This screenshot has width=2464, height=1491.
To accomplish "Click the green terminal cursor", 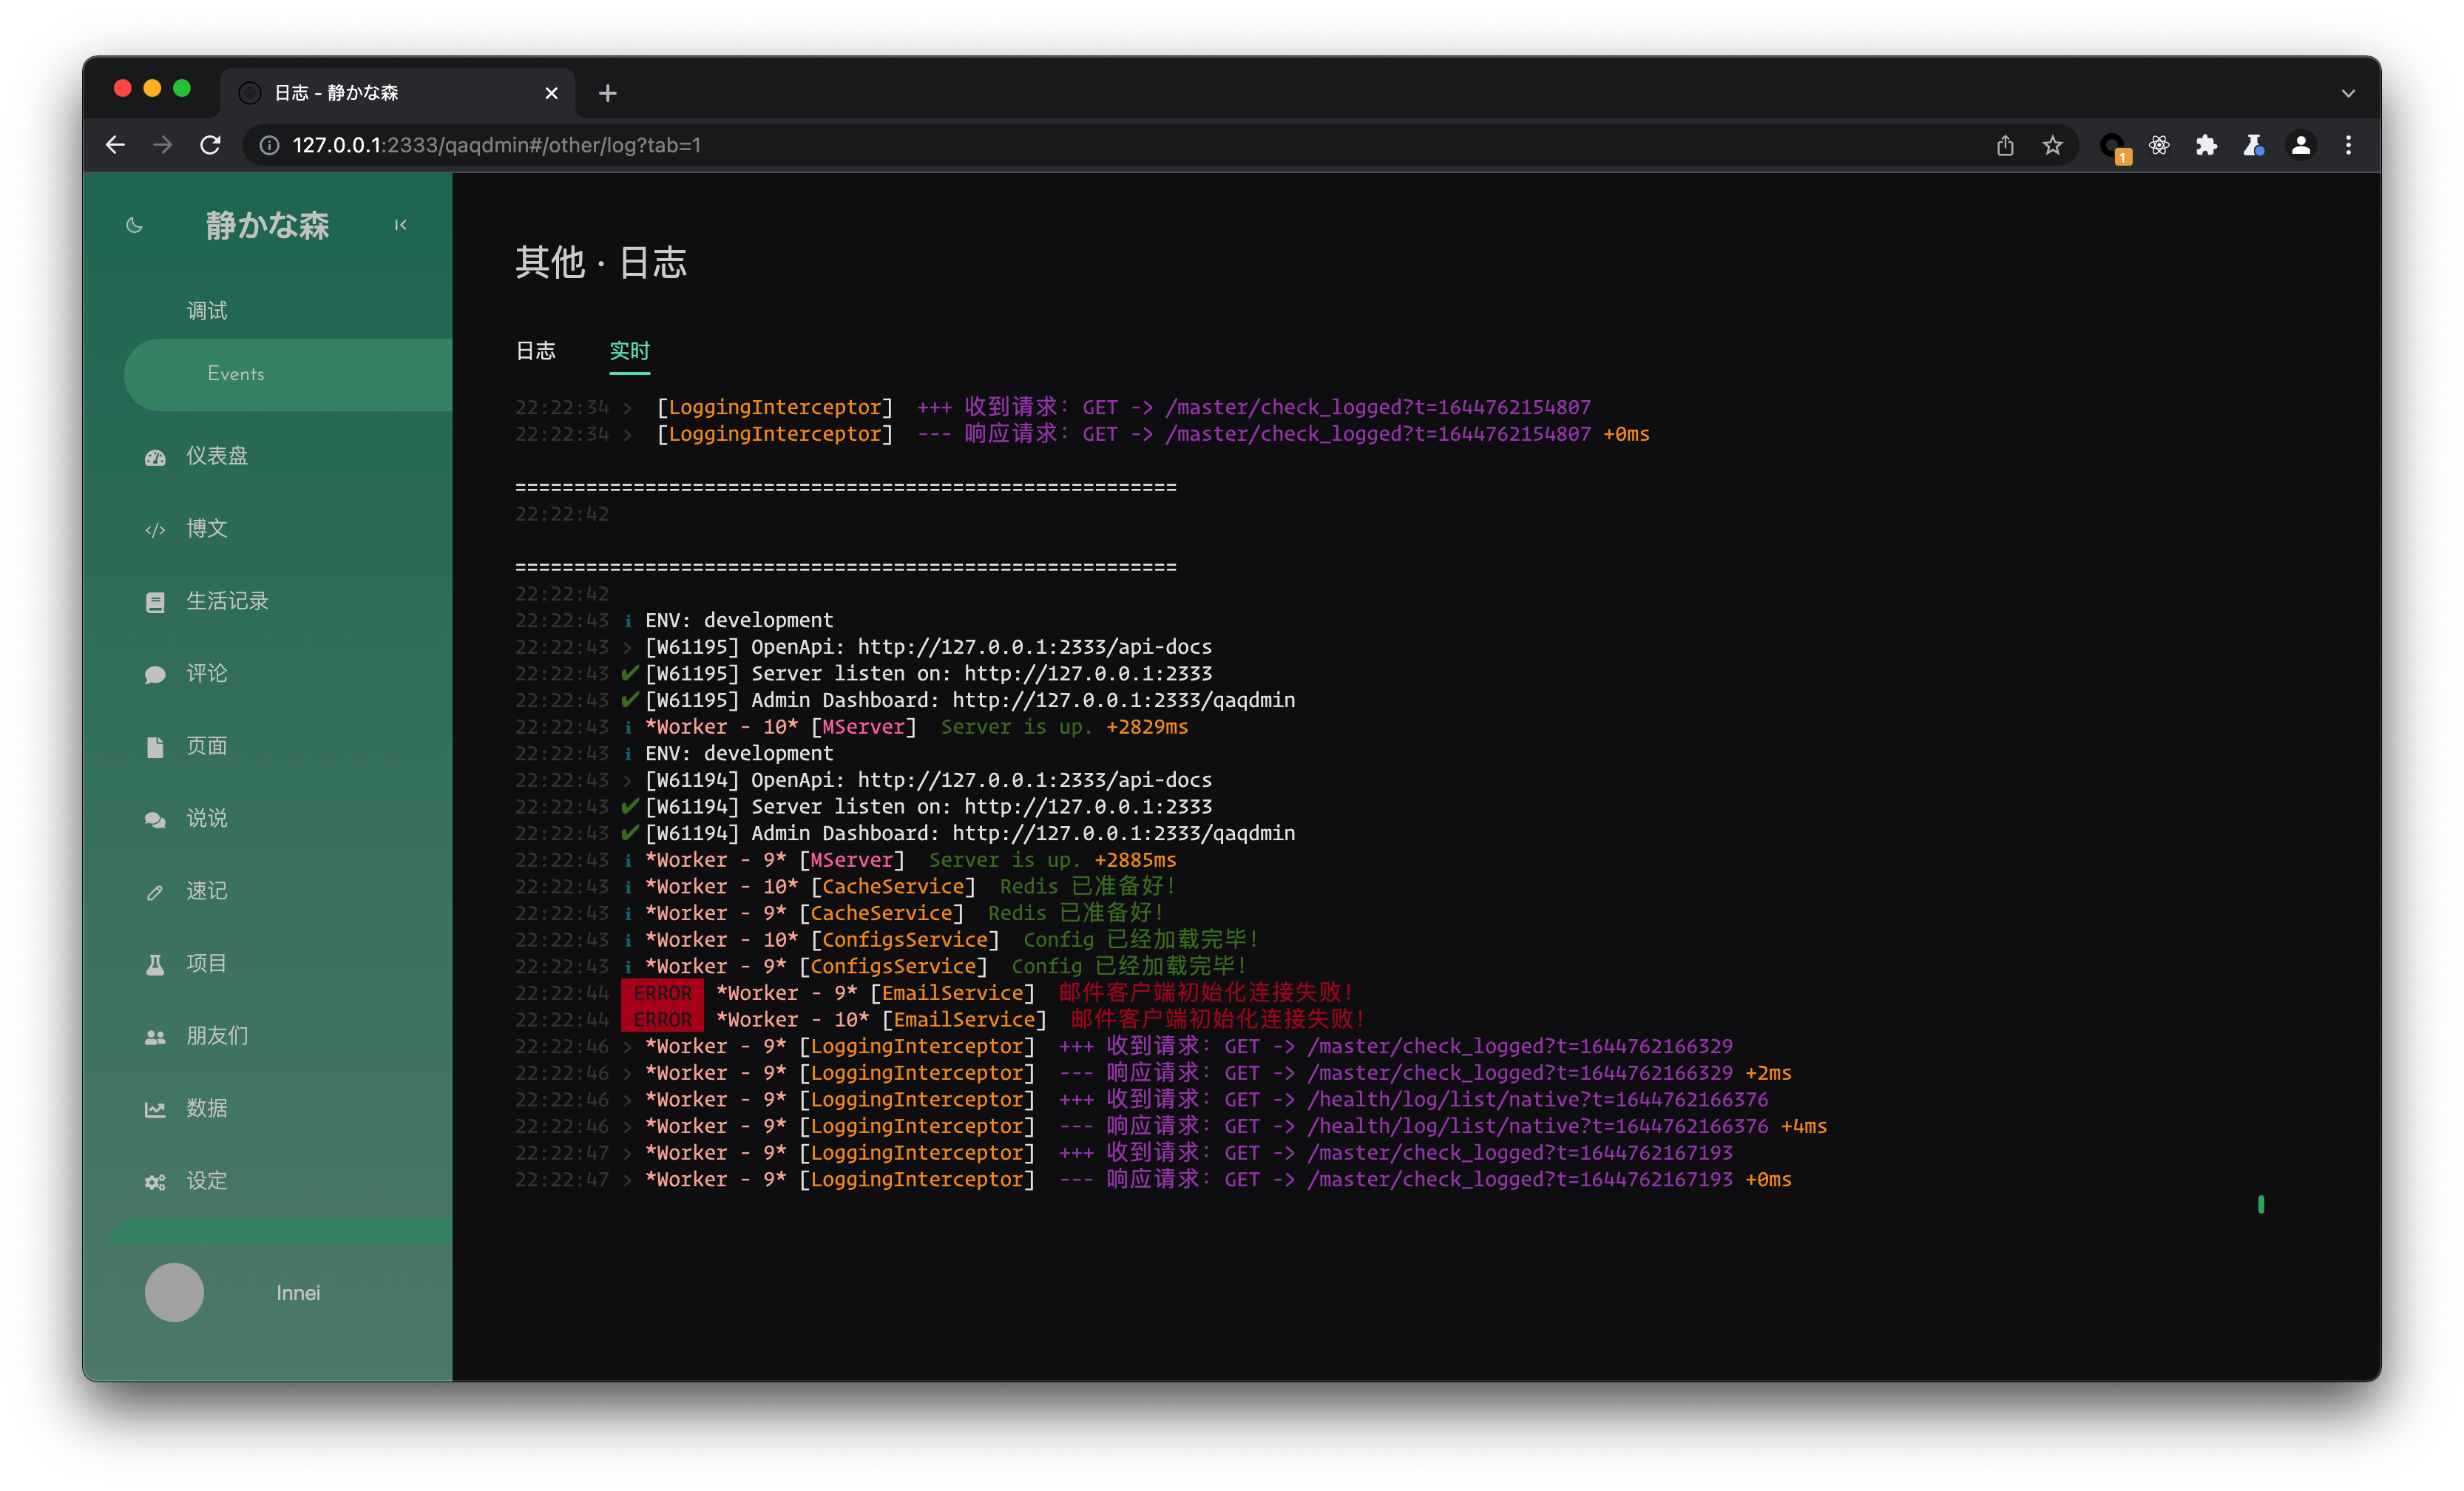I will [x=2261, y=1205].
